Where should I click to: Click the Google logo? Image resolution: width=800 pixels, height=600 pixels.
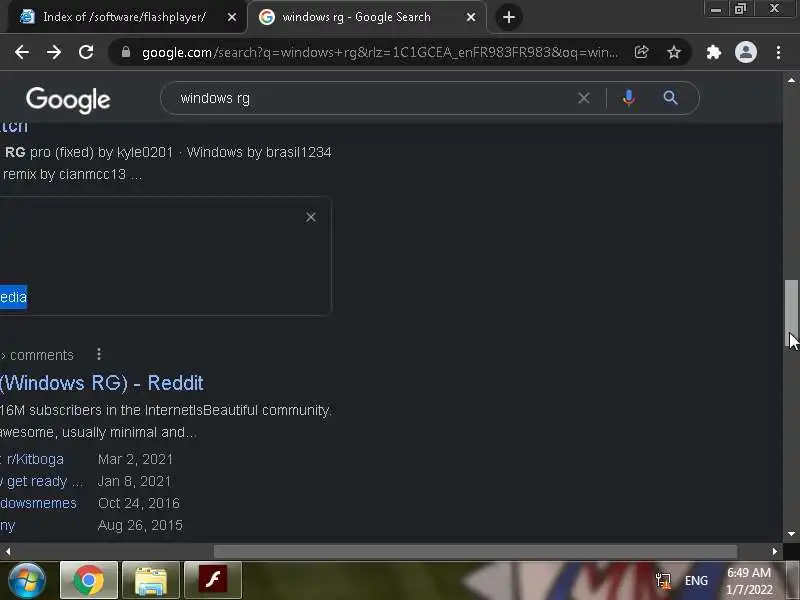click(68, 100)
